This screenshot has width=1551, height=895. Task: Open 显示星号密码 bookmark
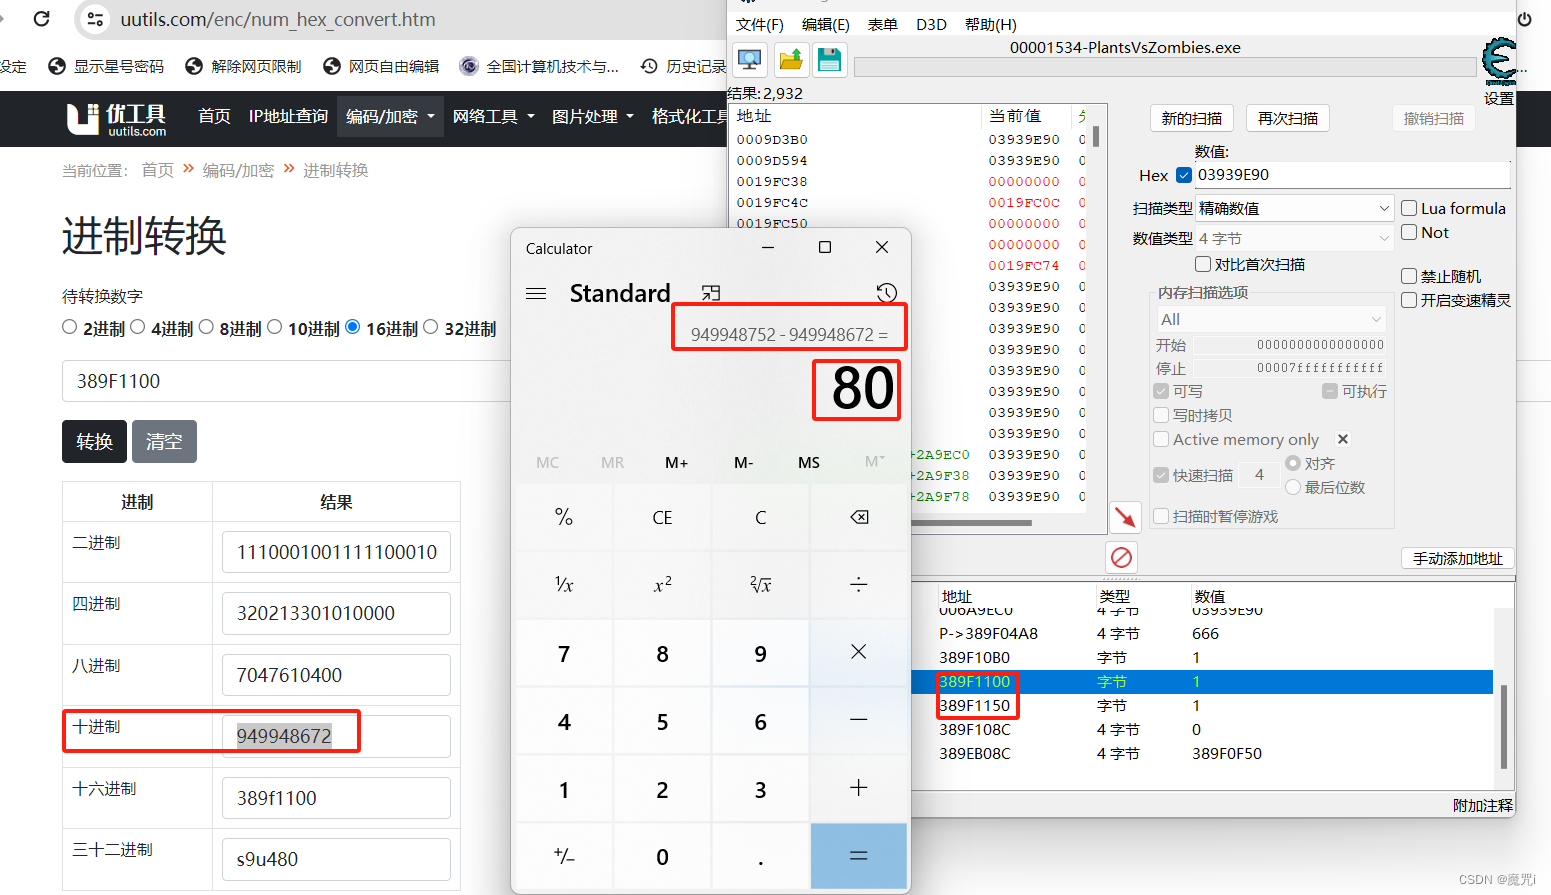coord(107,66)
